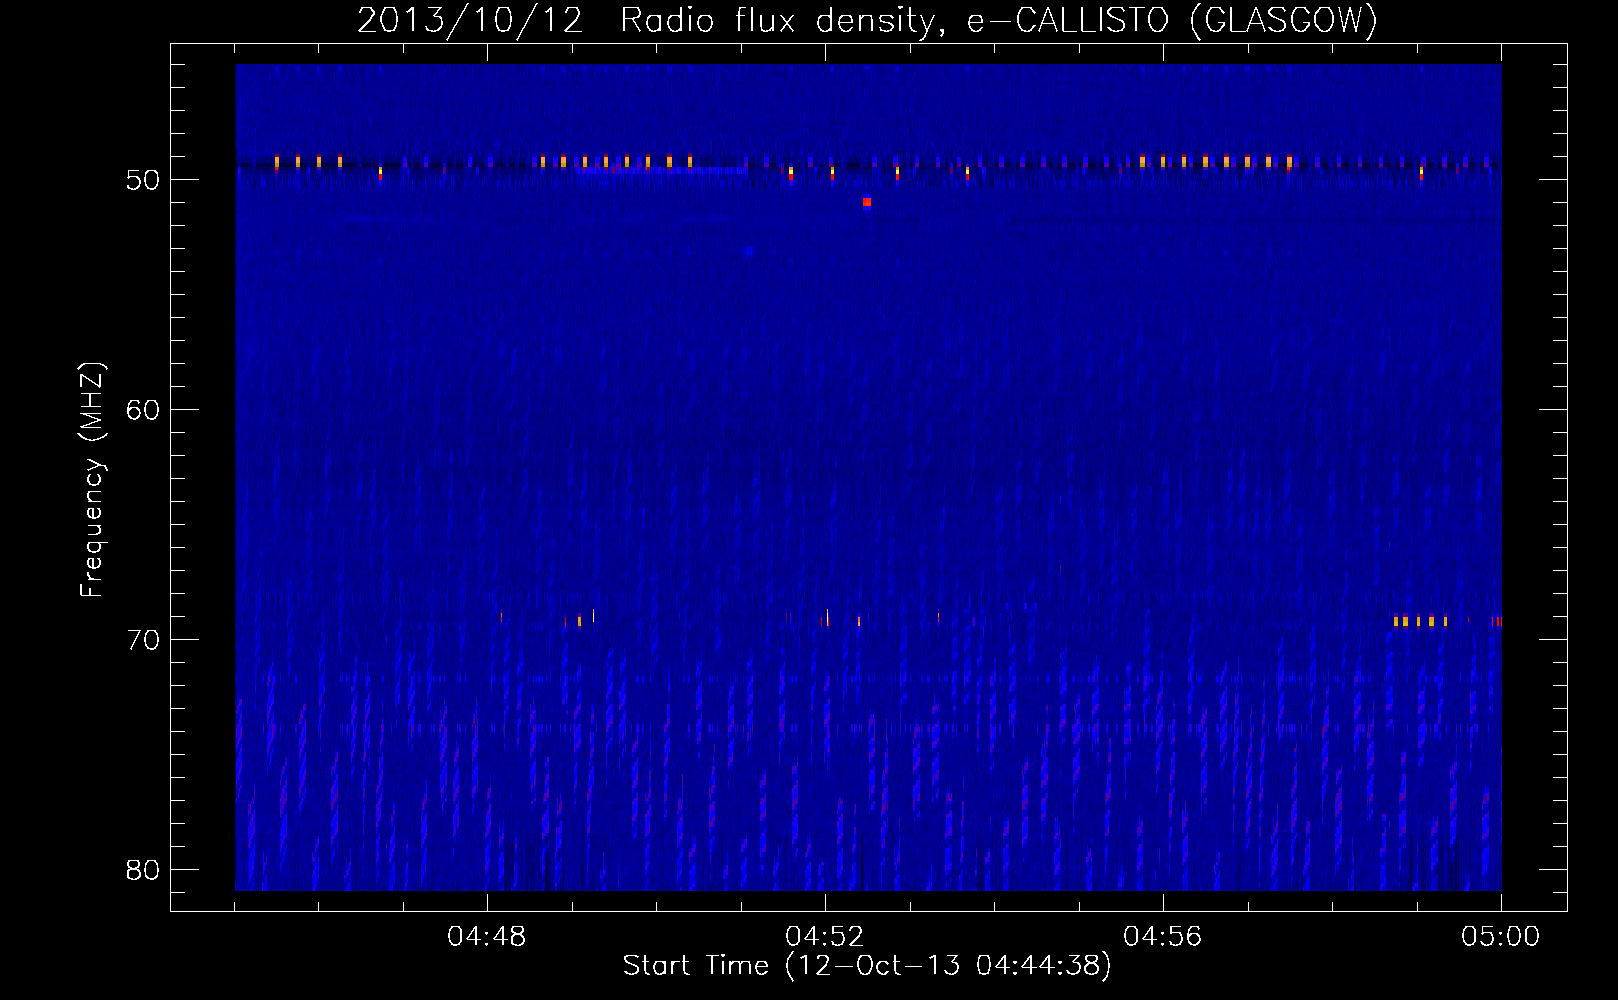Click the 04:56 time tick label
Screen dimensions: 1618x1000
[x=1163, y=937]
